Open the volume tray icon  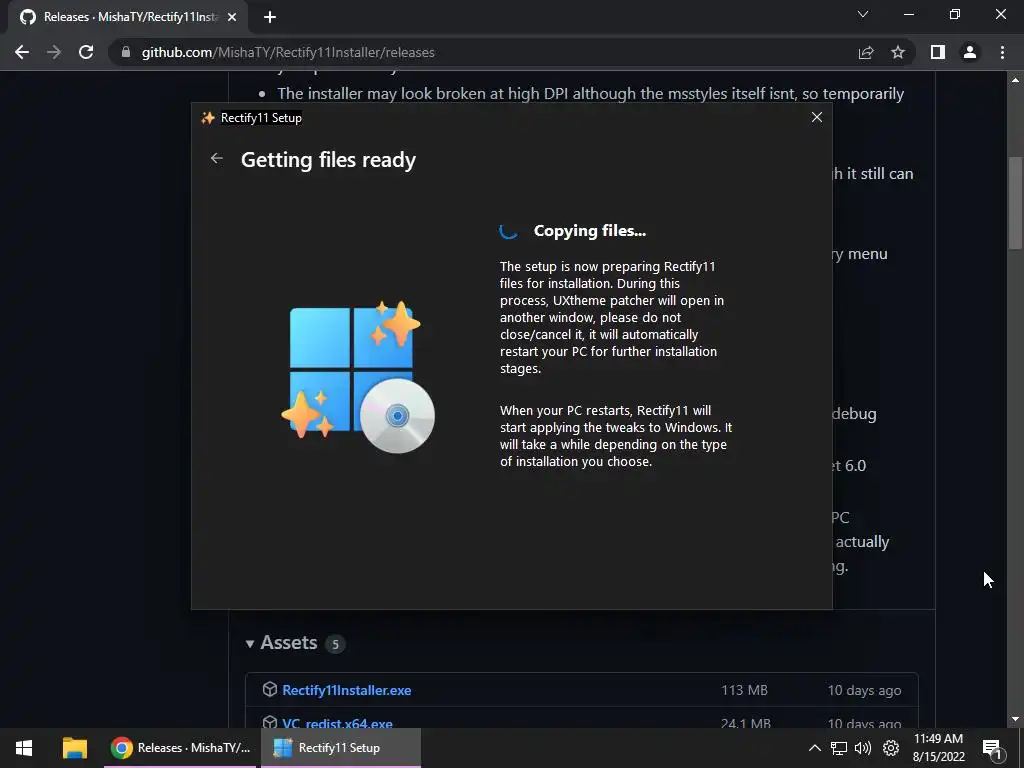(863, 748)
